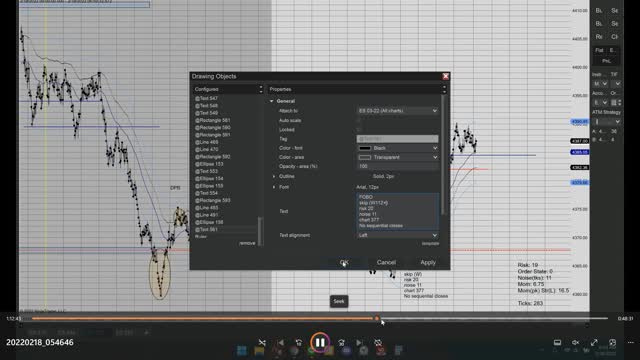This screenshot has width=640, height=360.
Task: Adjust the order quantity stepper
Action: tap(620, 102)
